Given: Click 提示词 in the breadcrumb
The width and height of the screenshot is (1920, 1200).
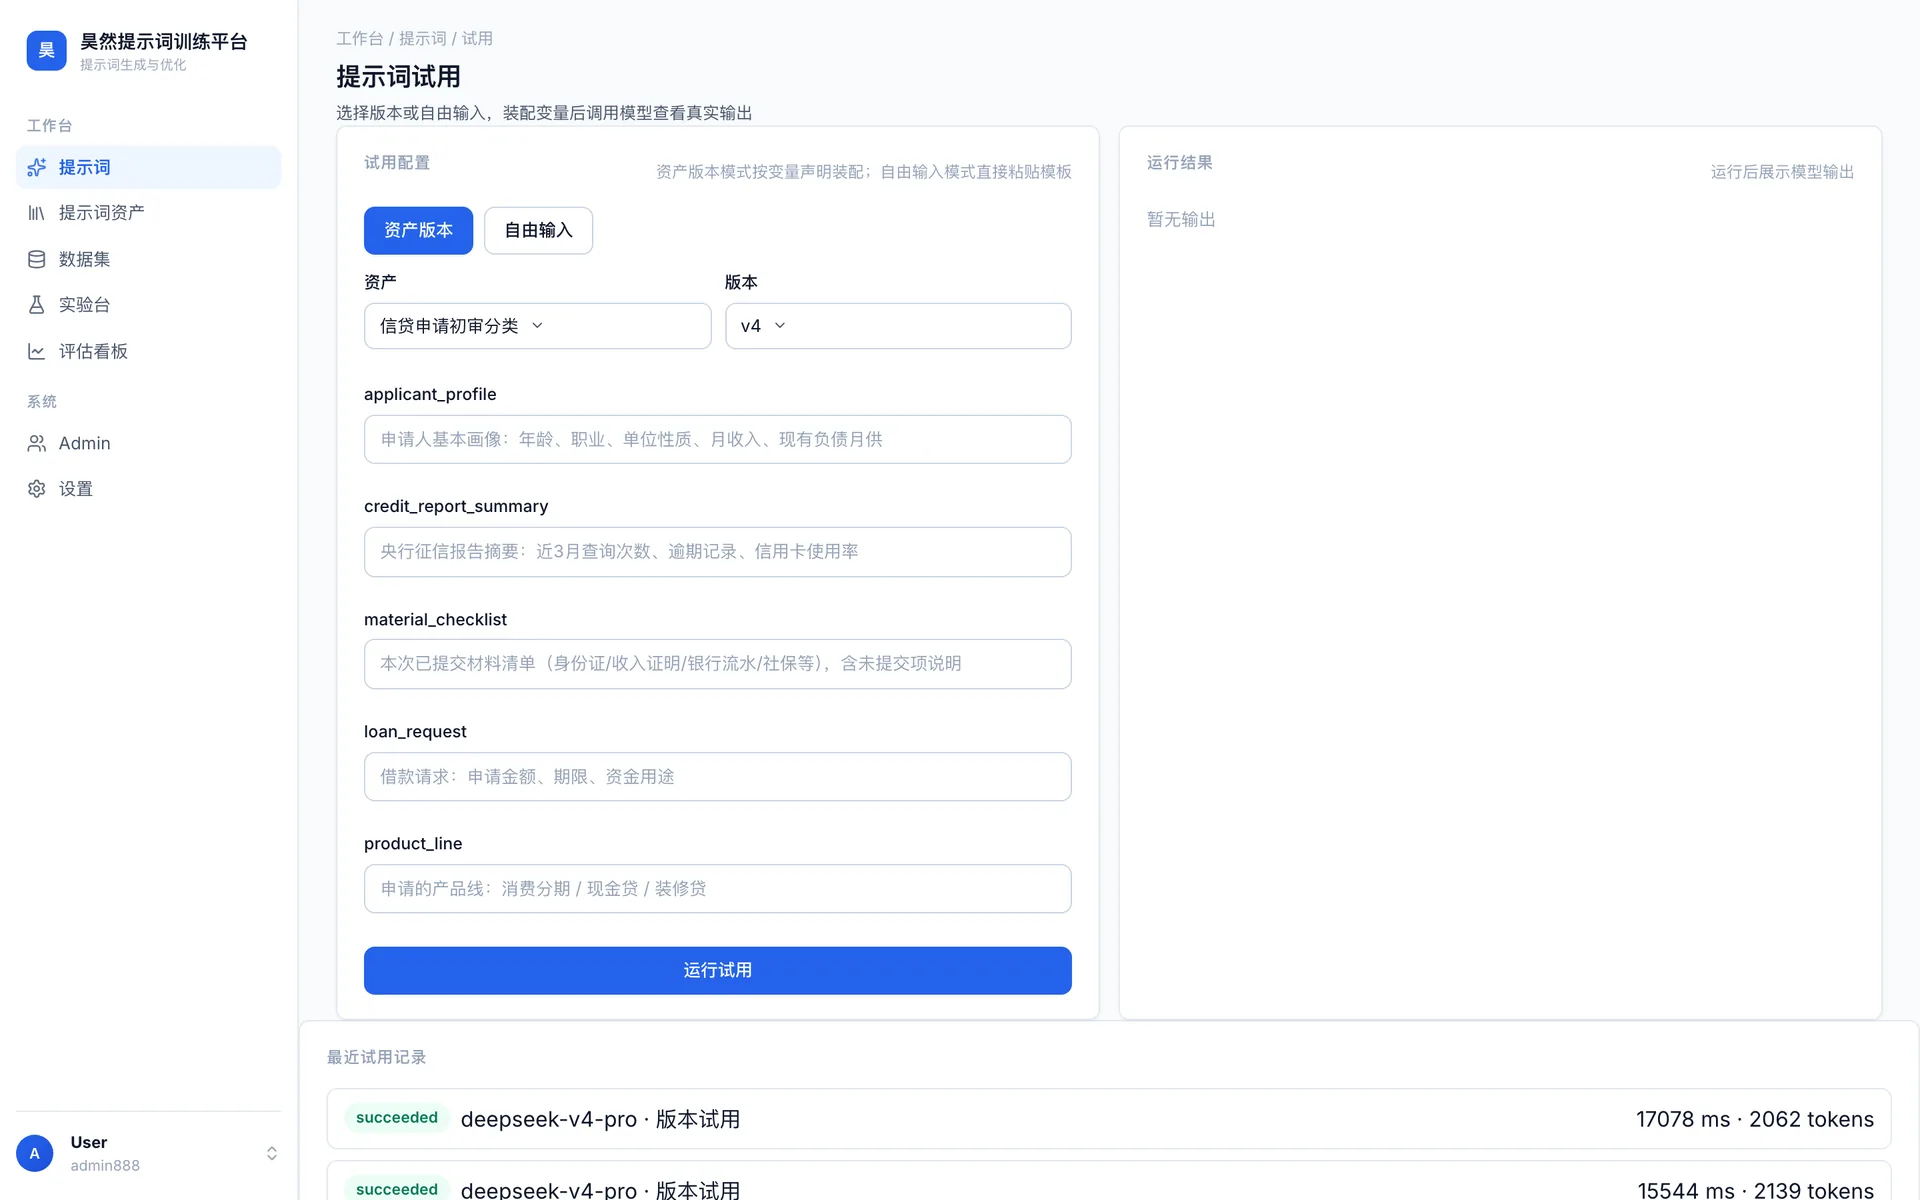Looking at the screenshot, I should pos(423,38).
